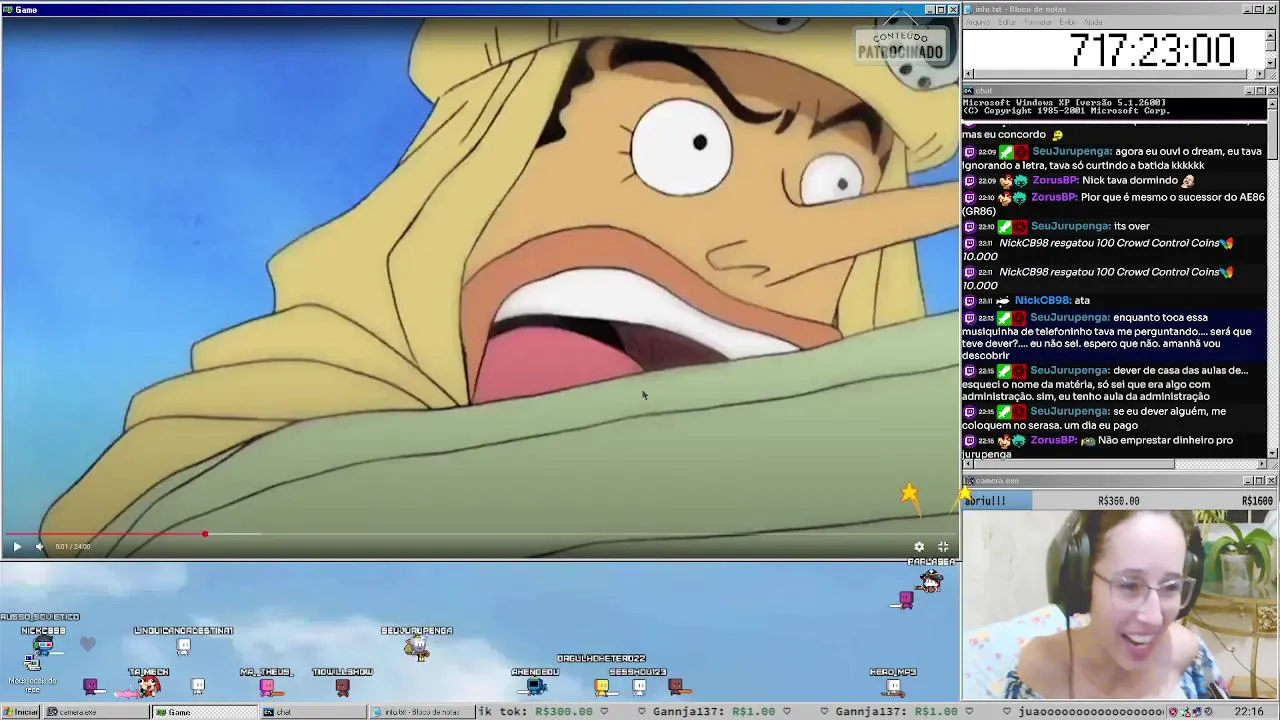Click the heart icon beside NICKCB98 avatar
This screenshot has height=720, width=1280.
tap(87, 644)
